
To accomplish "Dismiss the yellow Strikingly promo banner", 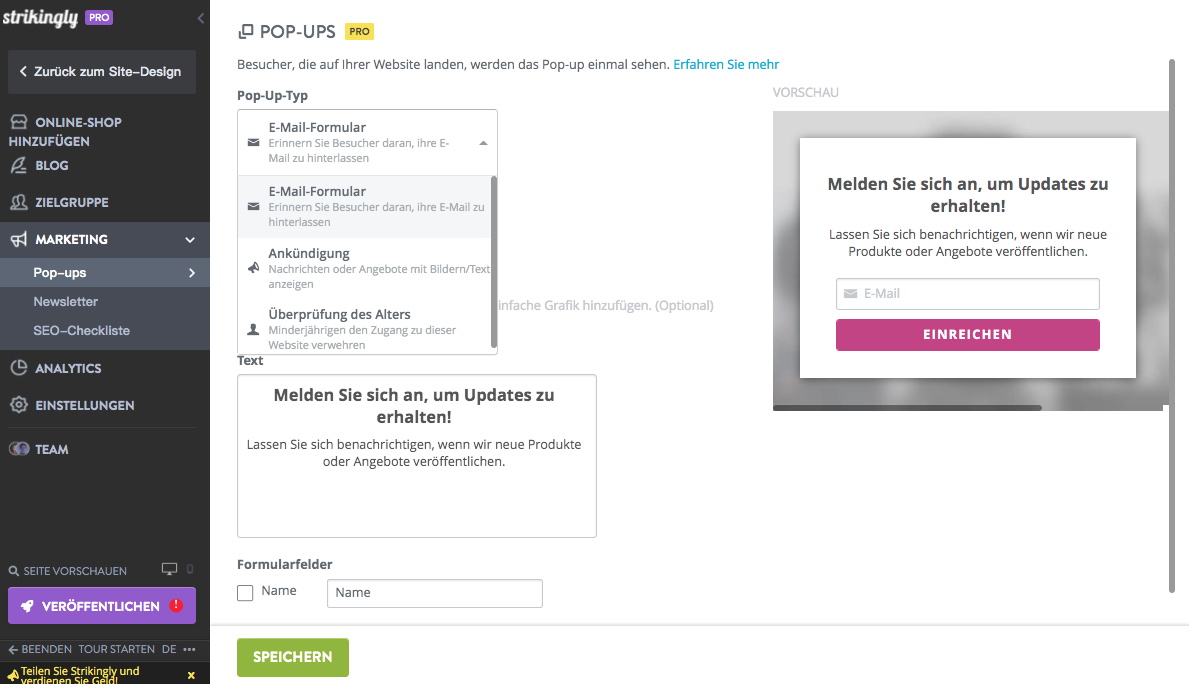I will tap(191, 676).
